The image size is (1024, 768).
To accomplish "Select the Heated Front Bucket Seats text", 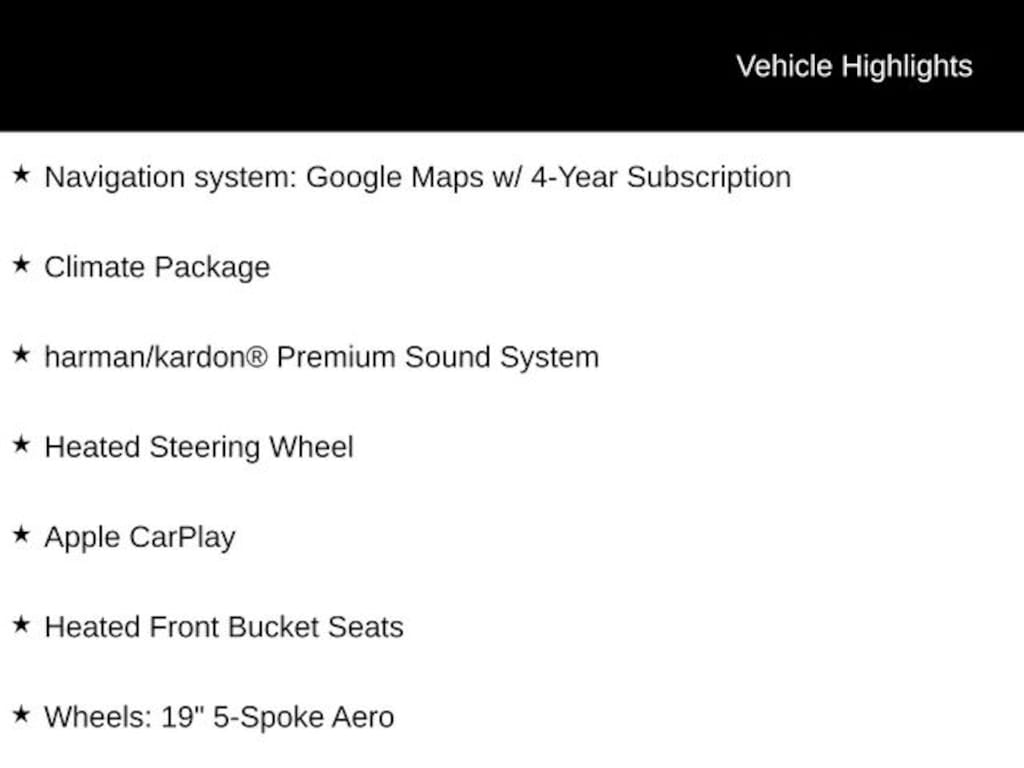I will tap(224, 627).
